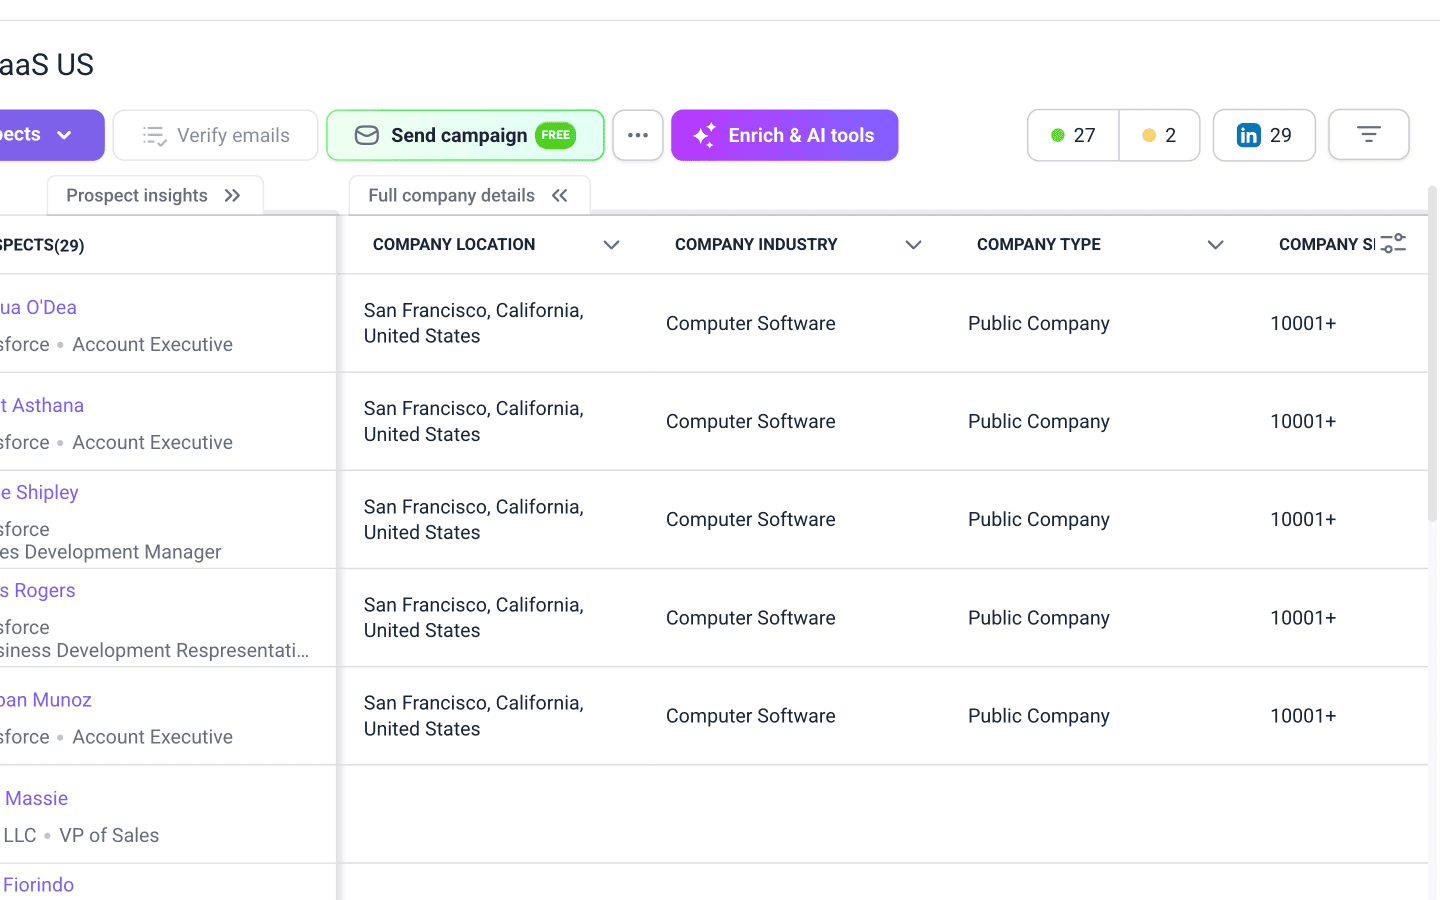Click the green dot verified count 27
The image size is (1440, 900).
(x=1073, y=135)
